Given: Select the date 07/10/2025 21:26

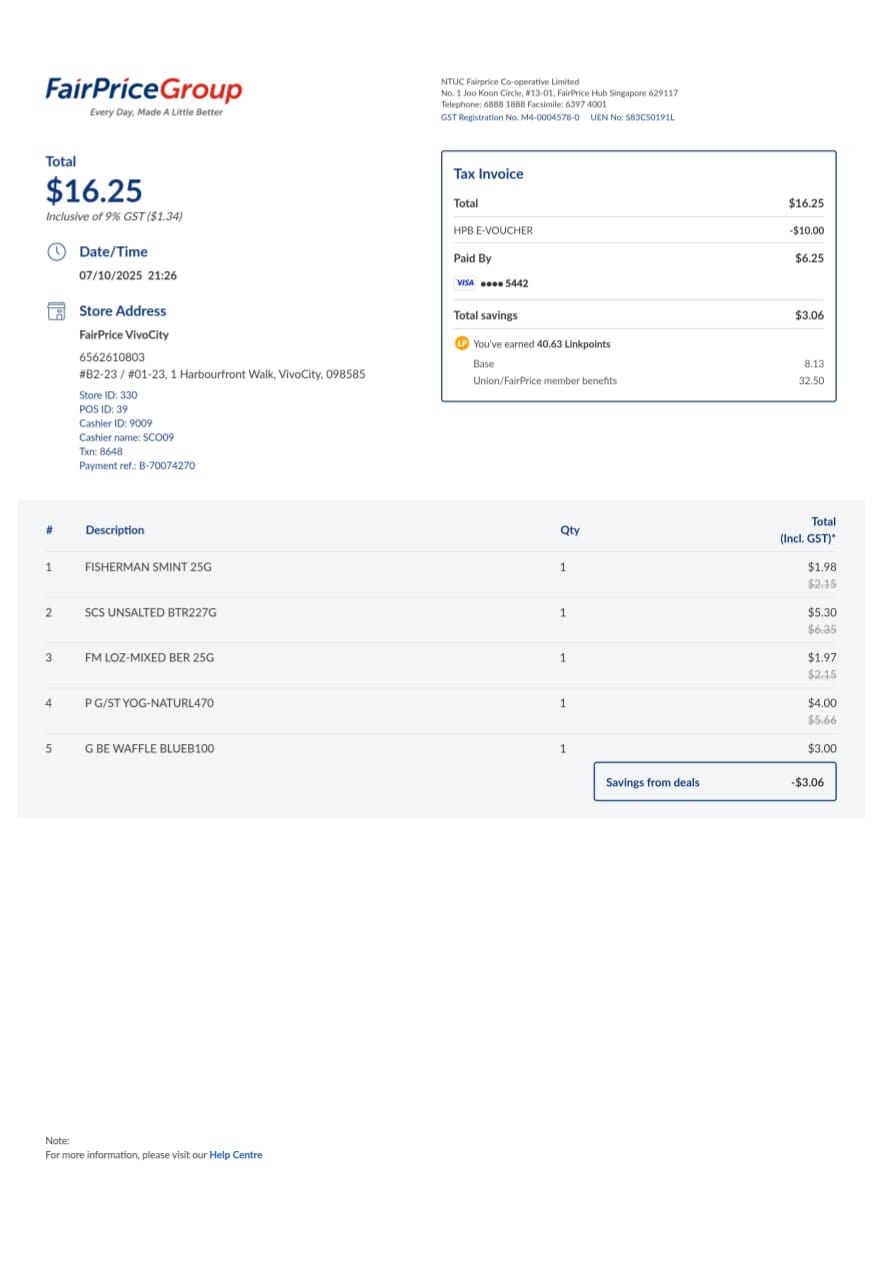Looking at the screenshot, I should pyautogui.click(x=128, y=275).
